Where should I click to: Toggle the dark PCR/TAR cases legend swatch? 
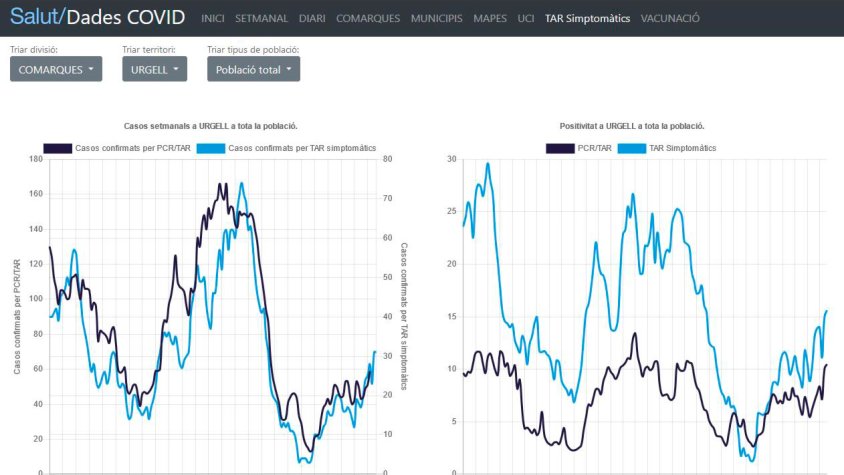[x=57, y=148]
